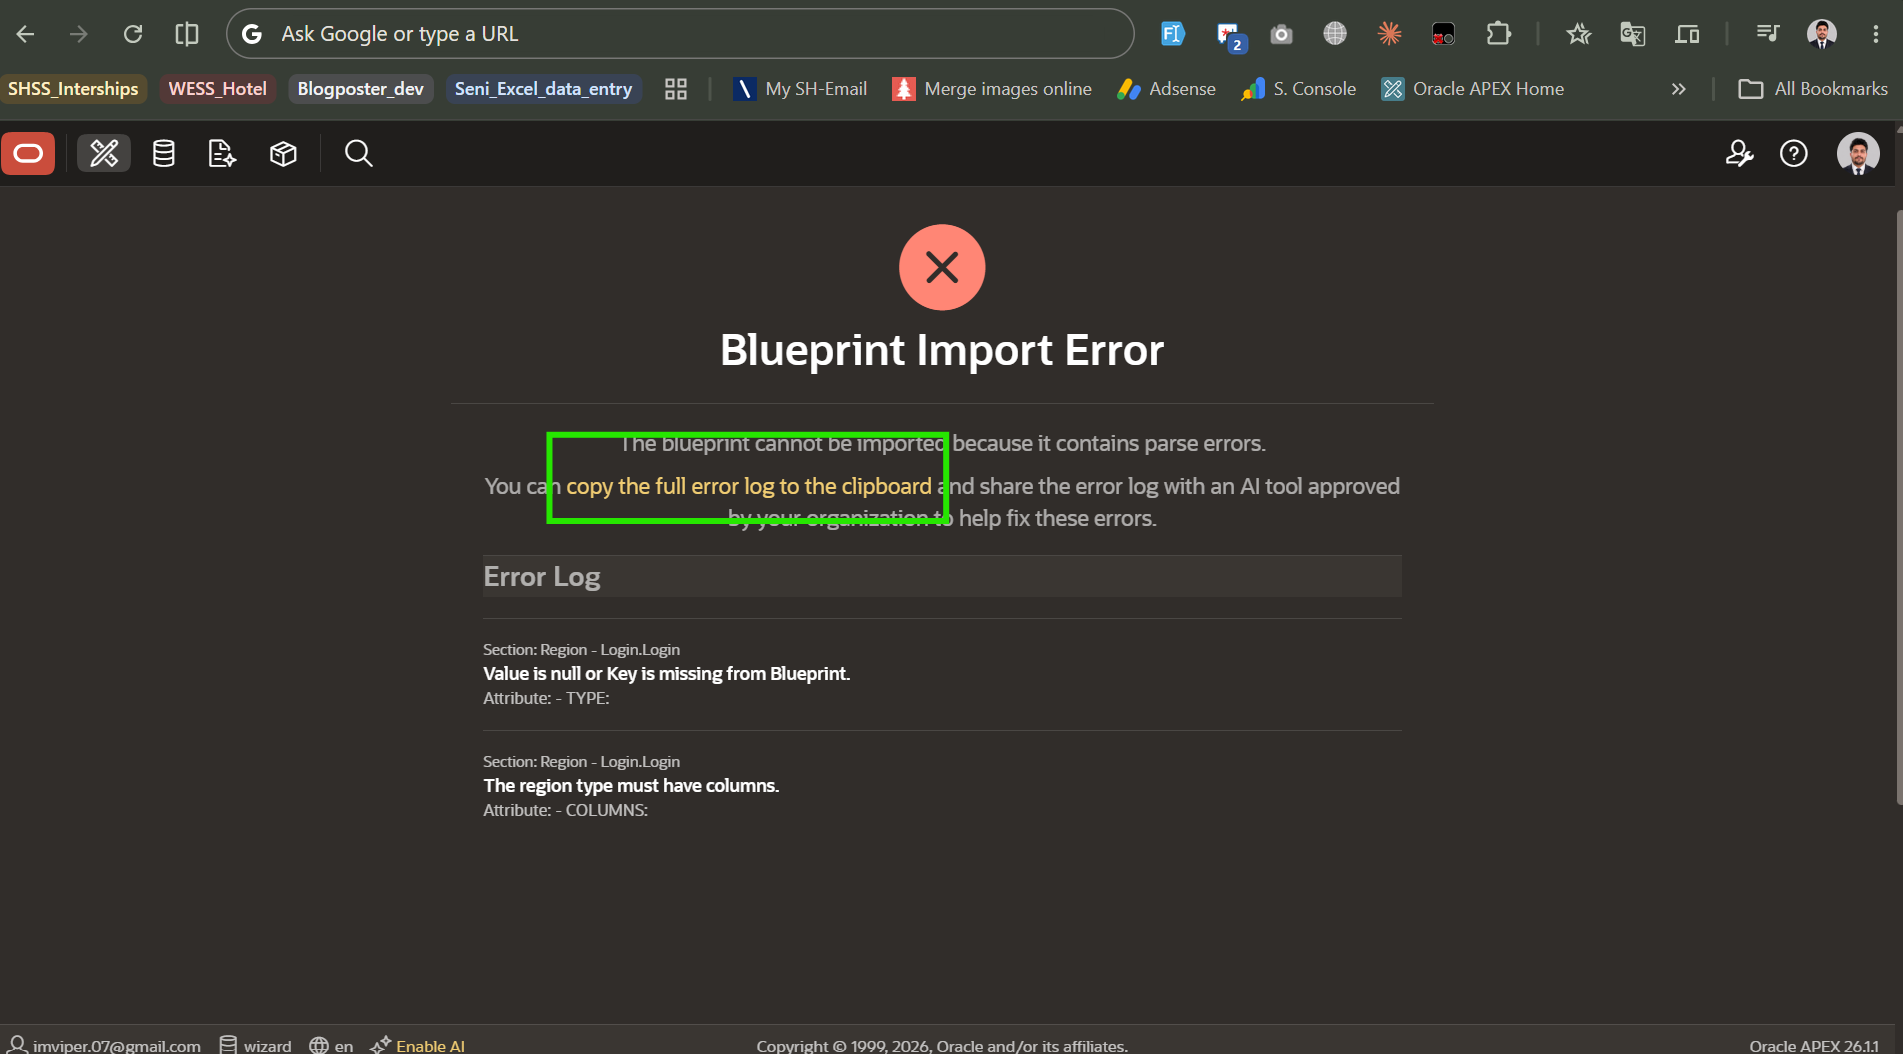Viewport: 1903px width, 1054px height.
Task: Open the My SH-Email bookmark
Action: (800, 89)
